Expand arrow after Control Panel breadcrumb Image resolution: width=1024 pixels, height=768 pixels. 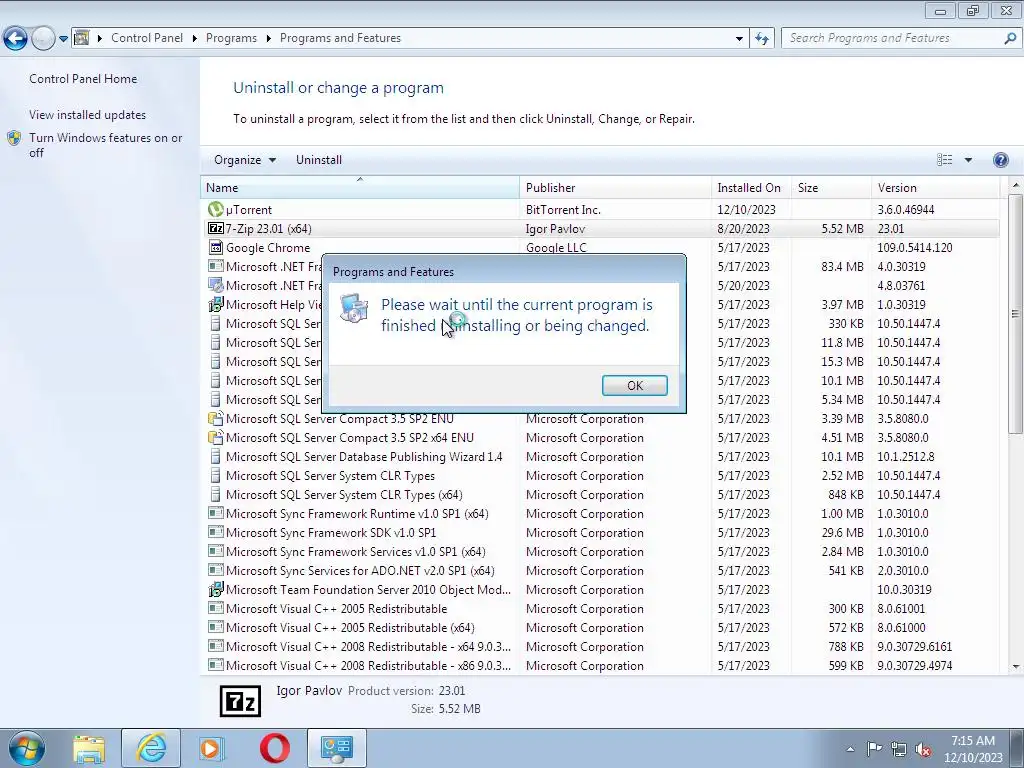tap(195, 39)
